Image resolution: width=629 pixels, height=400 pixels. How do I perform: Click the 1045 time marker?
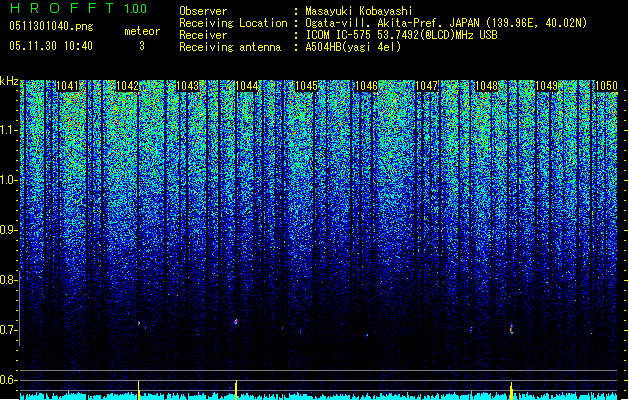pyautogui.click(x=307, y=86)
